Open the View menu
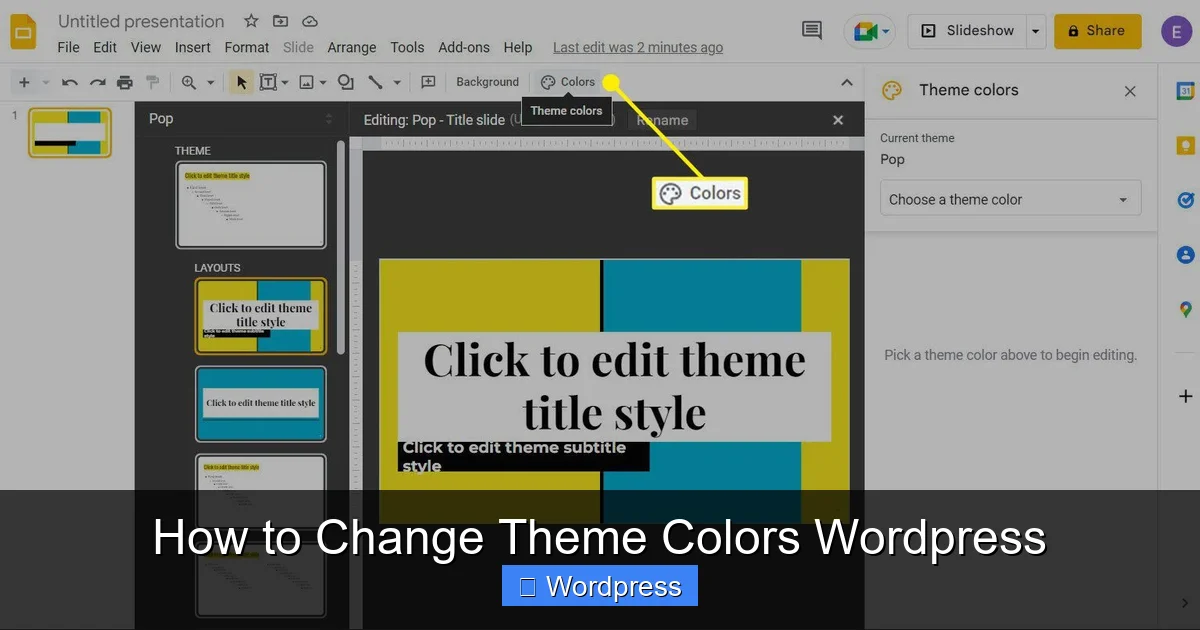Viewport: 1200px width, 630px height. 145,47
